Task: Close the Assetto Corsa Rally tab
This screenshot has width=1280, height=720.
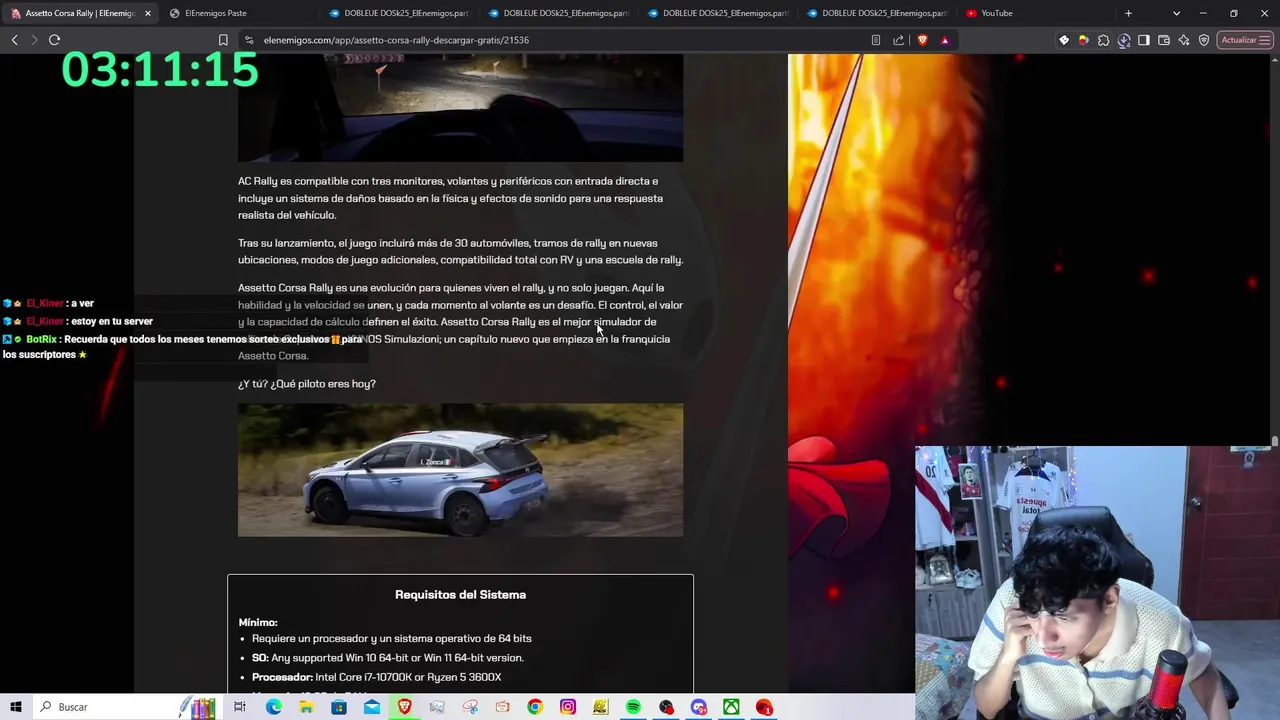Action: [x=148, y=13]
